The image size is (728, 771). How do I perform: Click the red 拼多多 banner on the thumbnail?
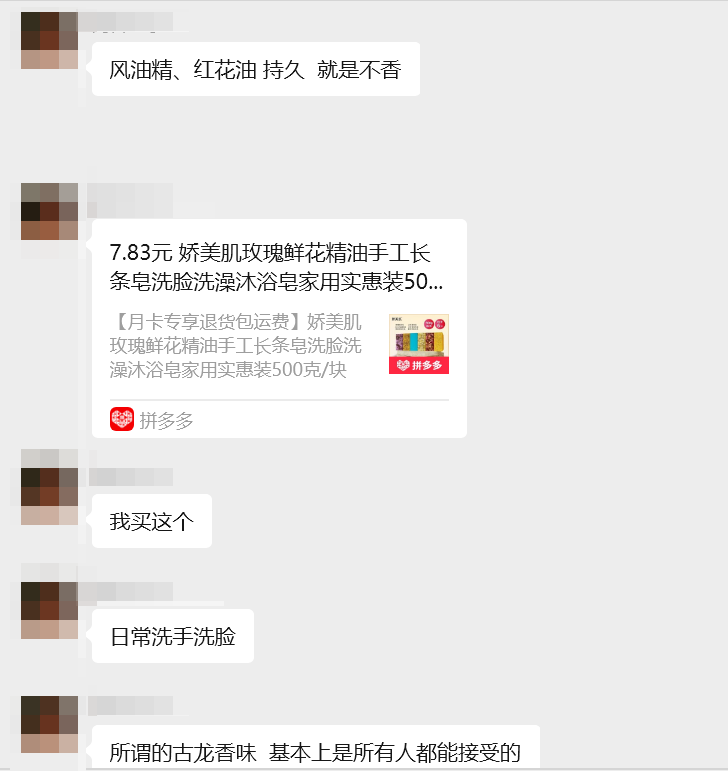(419, 365)
